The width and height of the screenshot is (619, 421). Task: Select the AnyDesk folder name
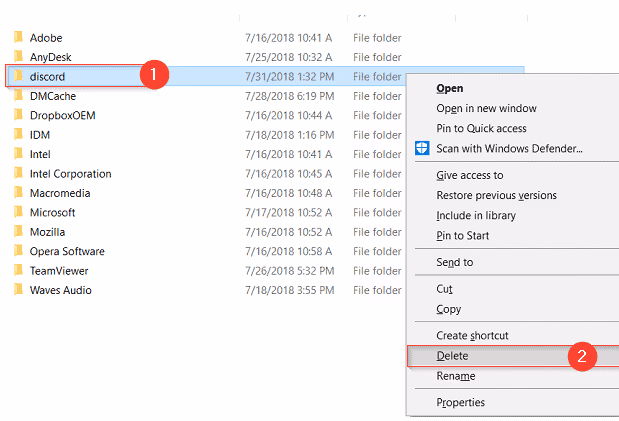click(x=51, y=57)
